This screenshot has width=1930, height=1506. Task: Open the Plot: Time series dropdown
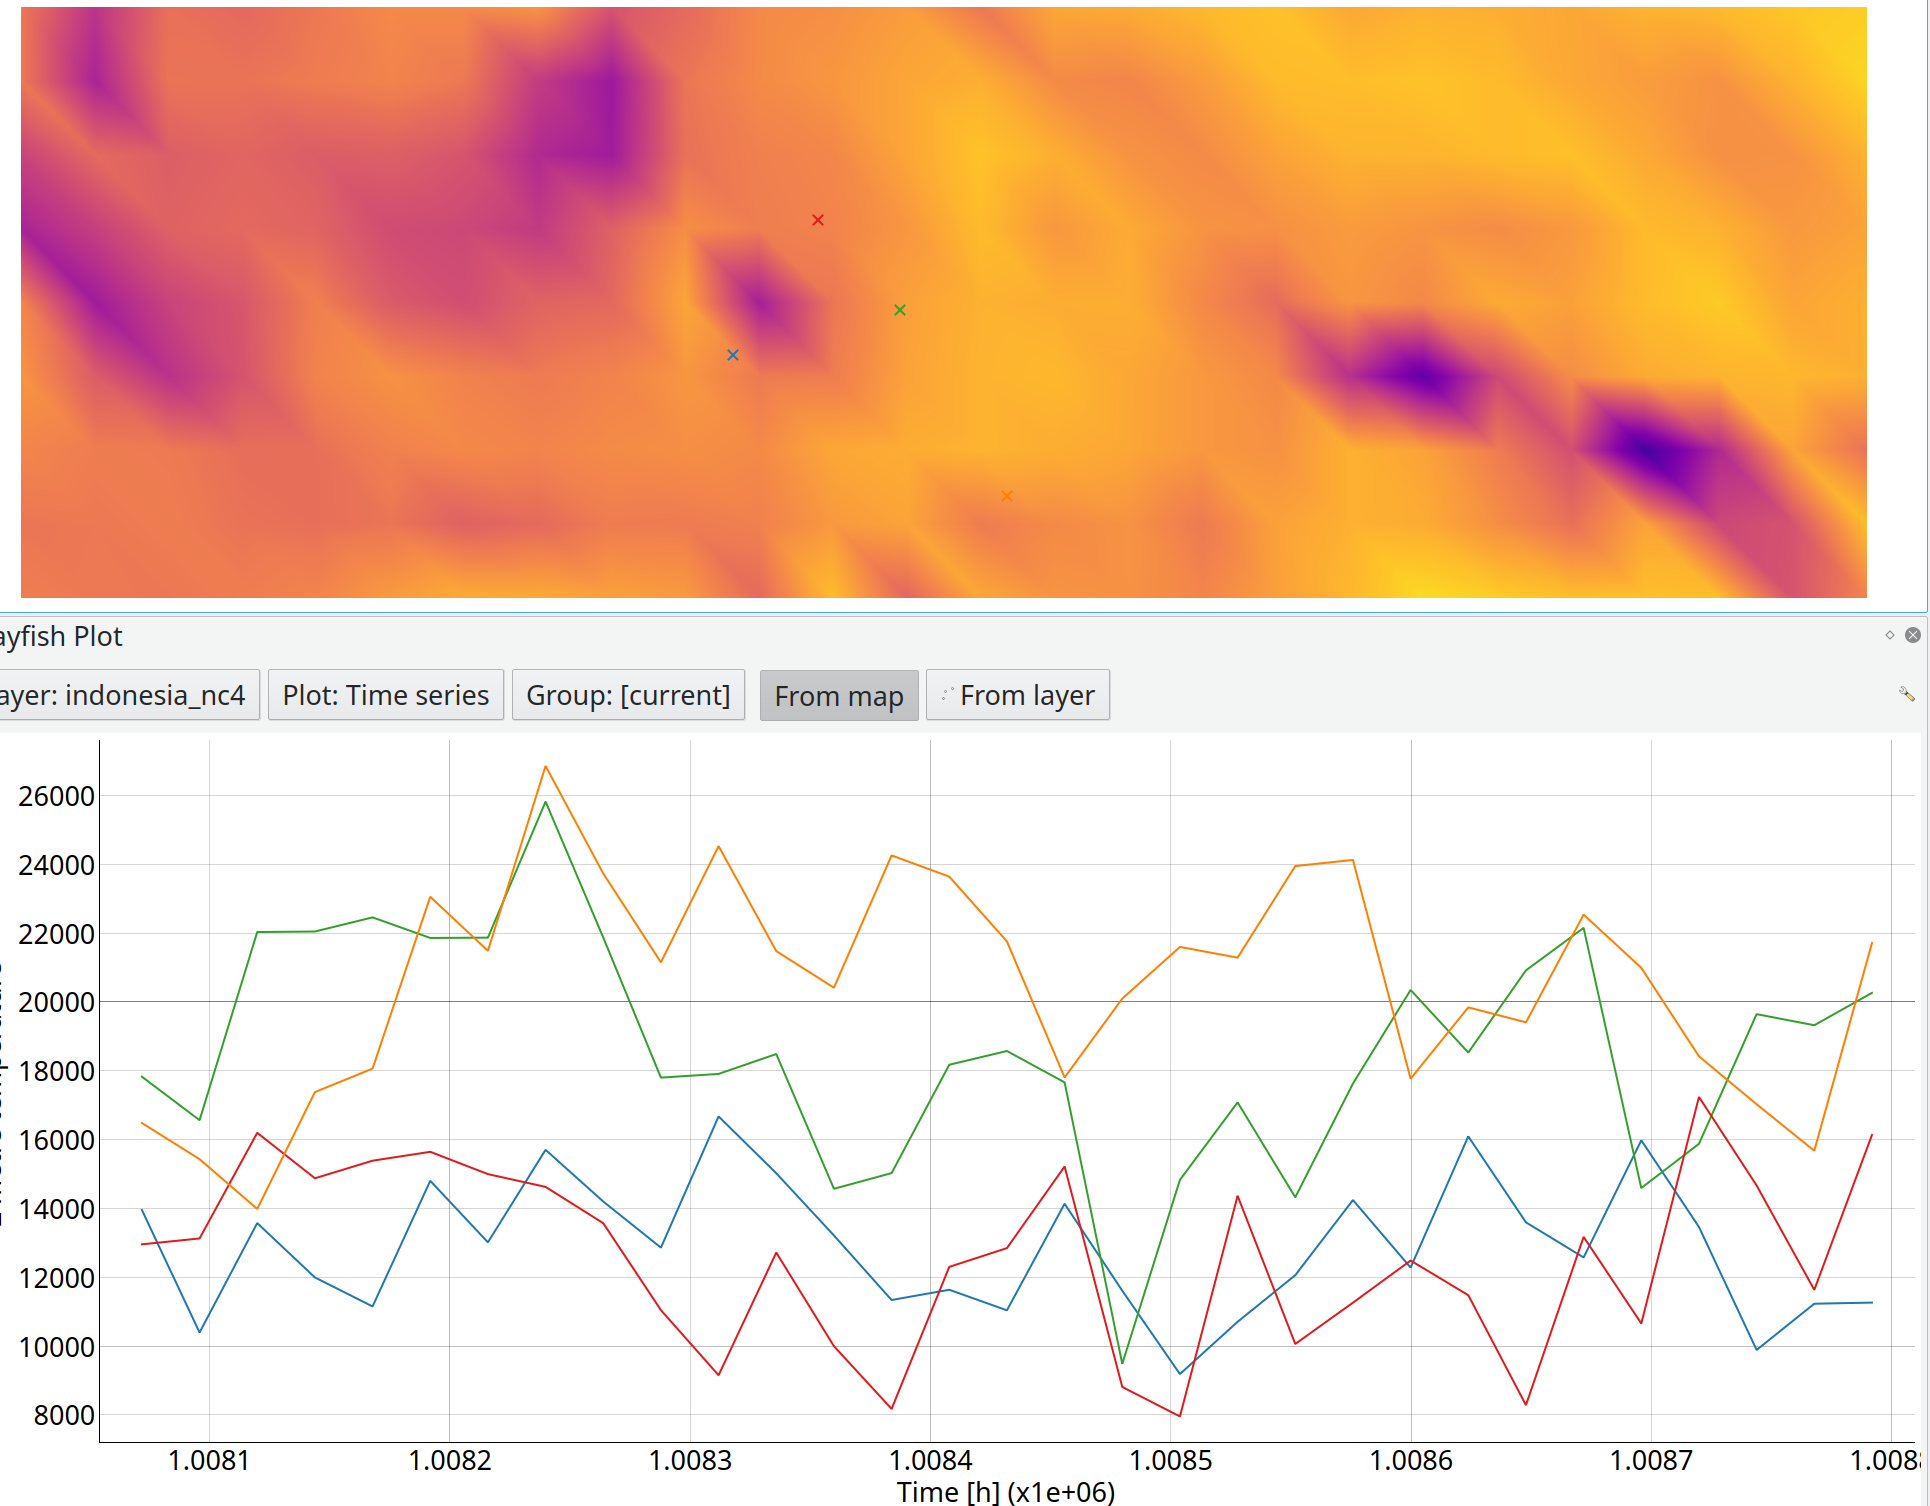(x=385, y=695)
